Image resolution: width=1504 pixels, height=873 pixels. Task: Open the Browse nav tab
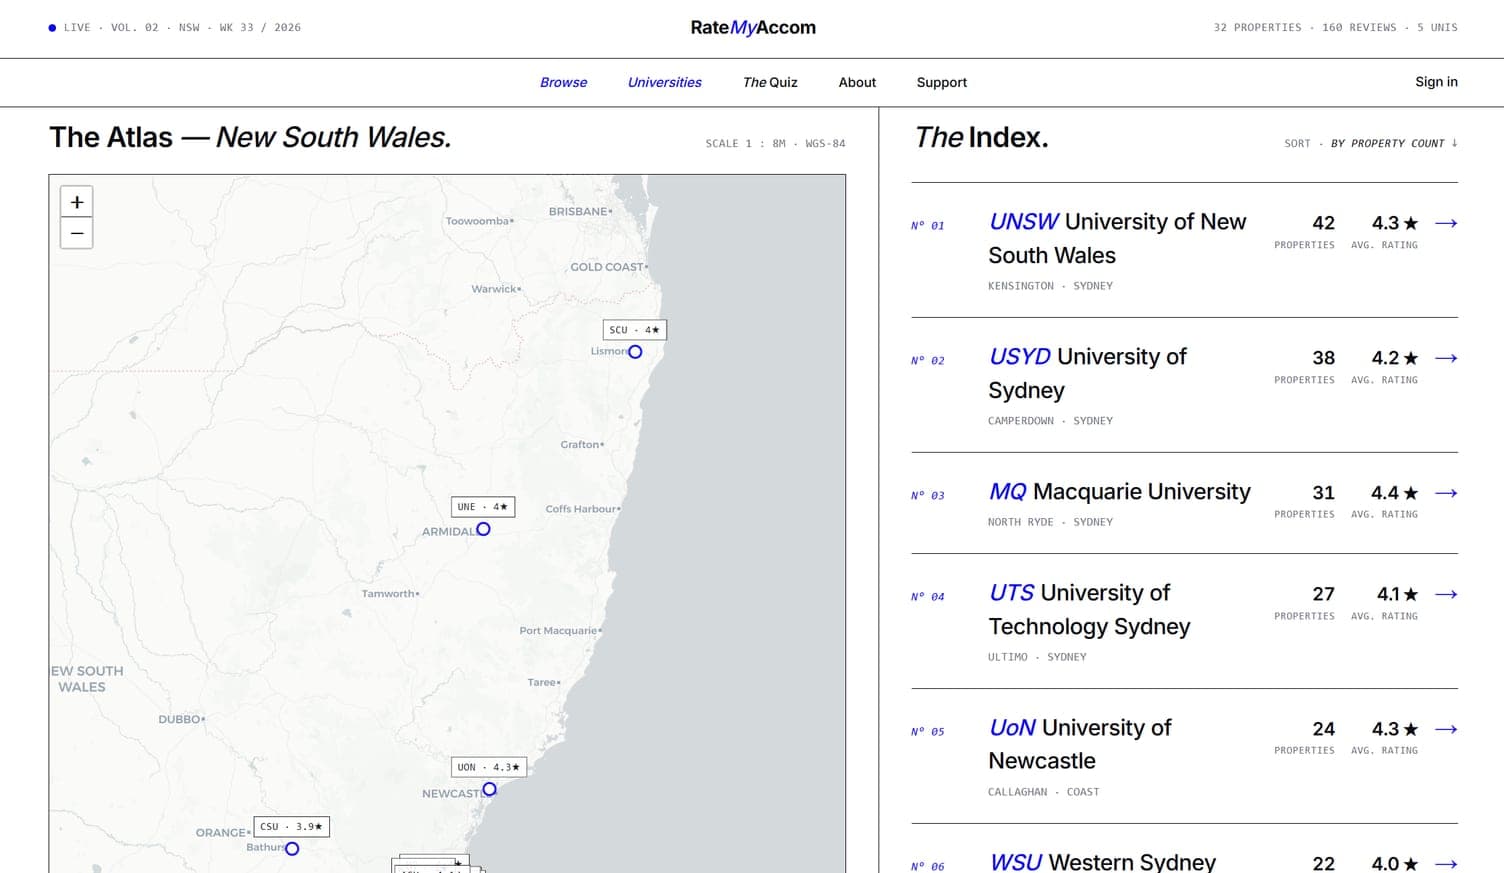pyautogui.click(x=563, y=82)
